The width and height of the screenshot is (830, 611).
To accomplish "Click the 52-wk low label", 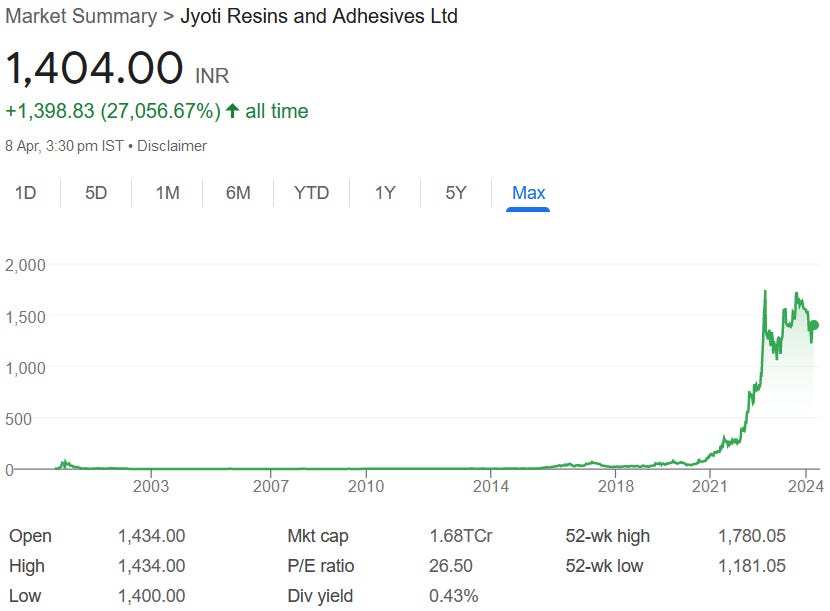I will coord(604,566).
